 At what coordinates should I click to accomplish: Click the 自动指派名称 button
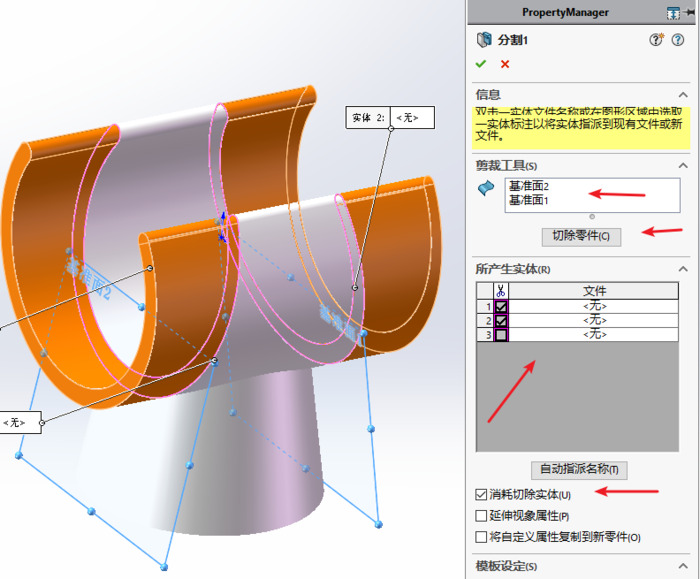coord(579,469)
